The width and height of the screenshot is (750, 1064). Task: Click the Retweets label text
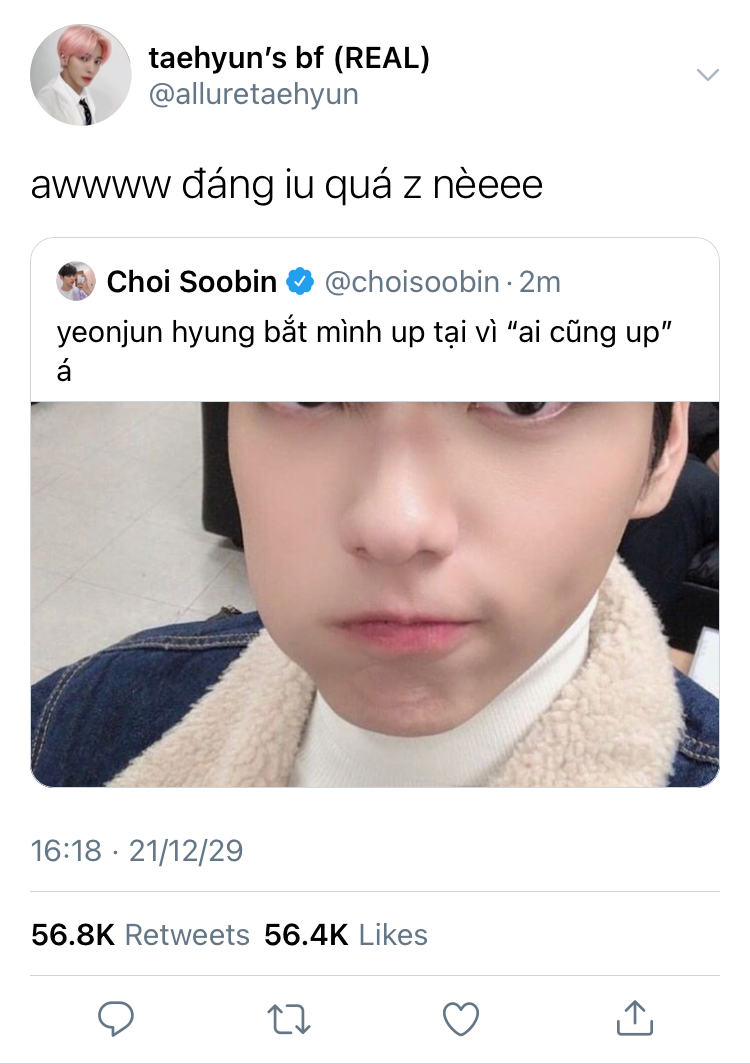(187, 934)
